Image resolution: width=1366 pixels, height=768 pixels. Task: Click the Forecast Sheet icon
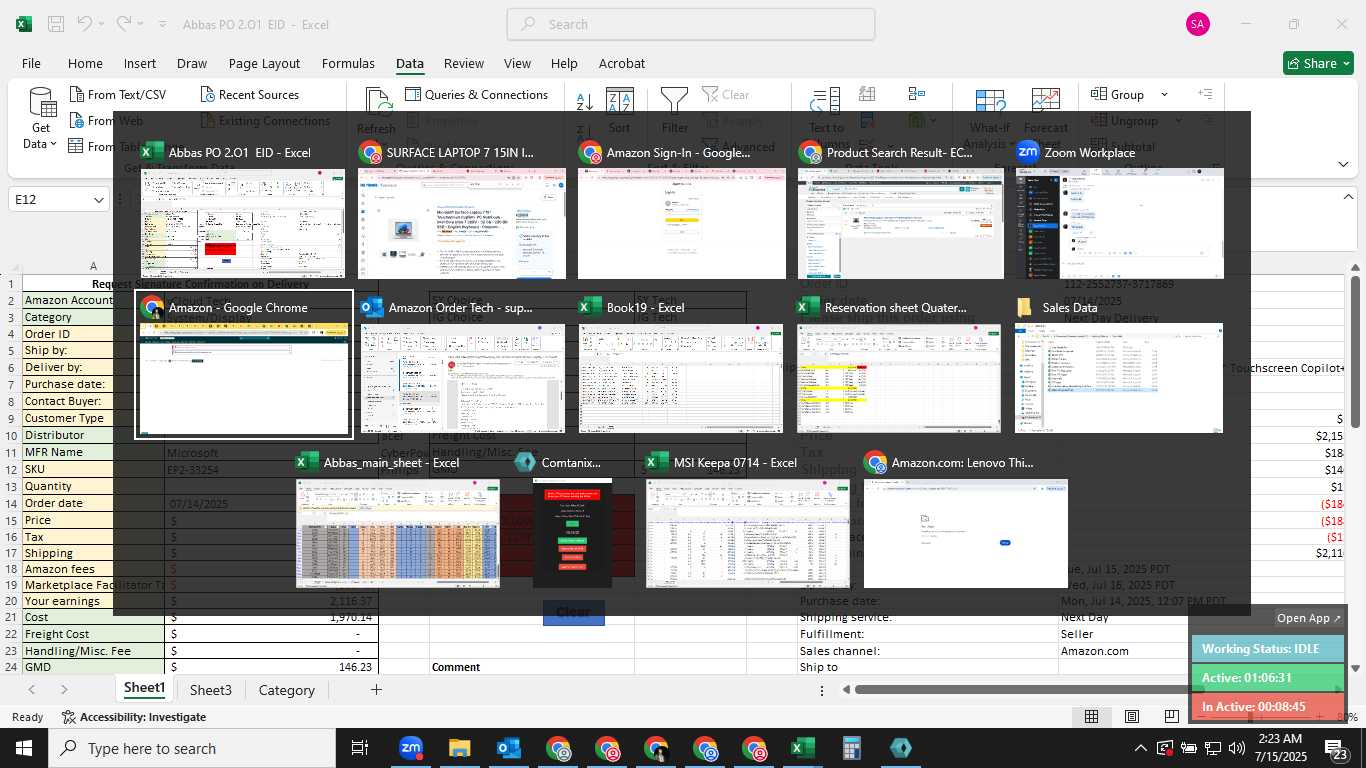click(x=1046, y=110)
